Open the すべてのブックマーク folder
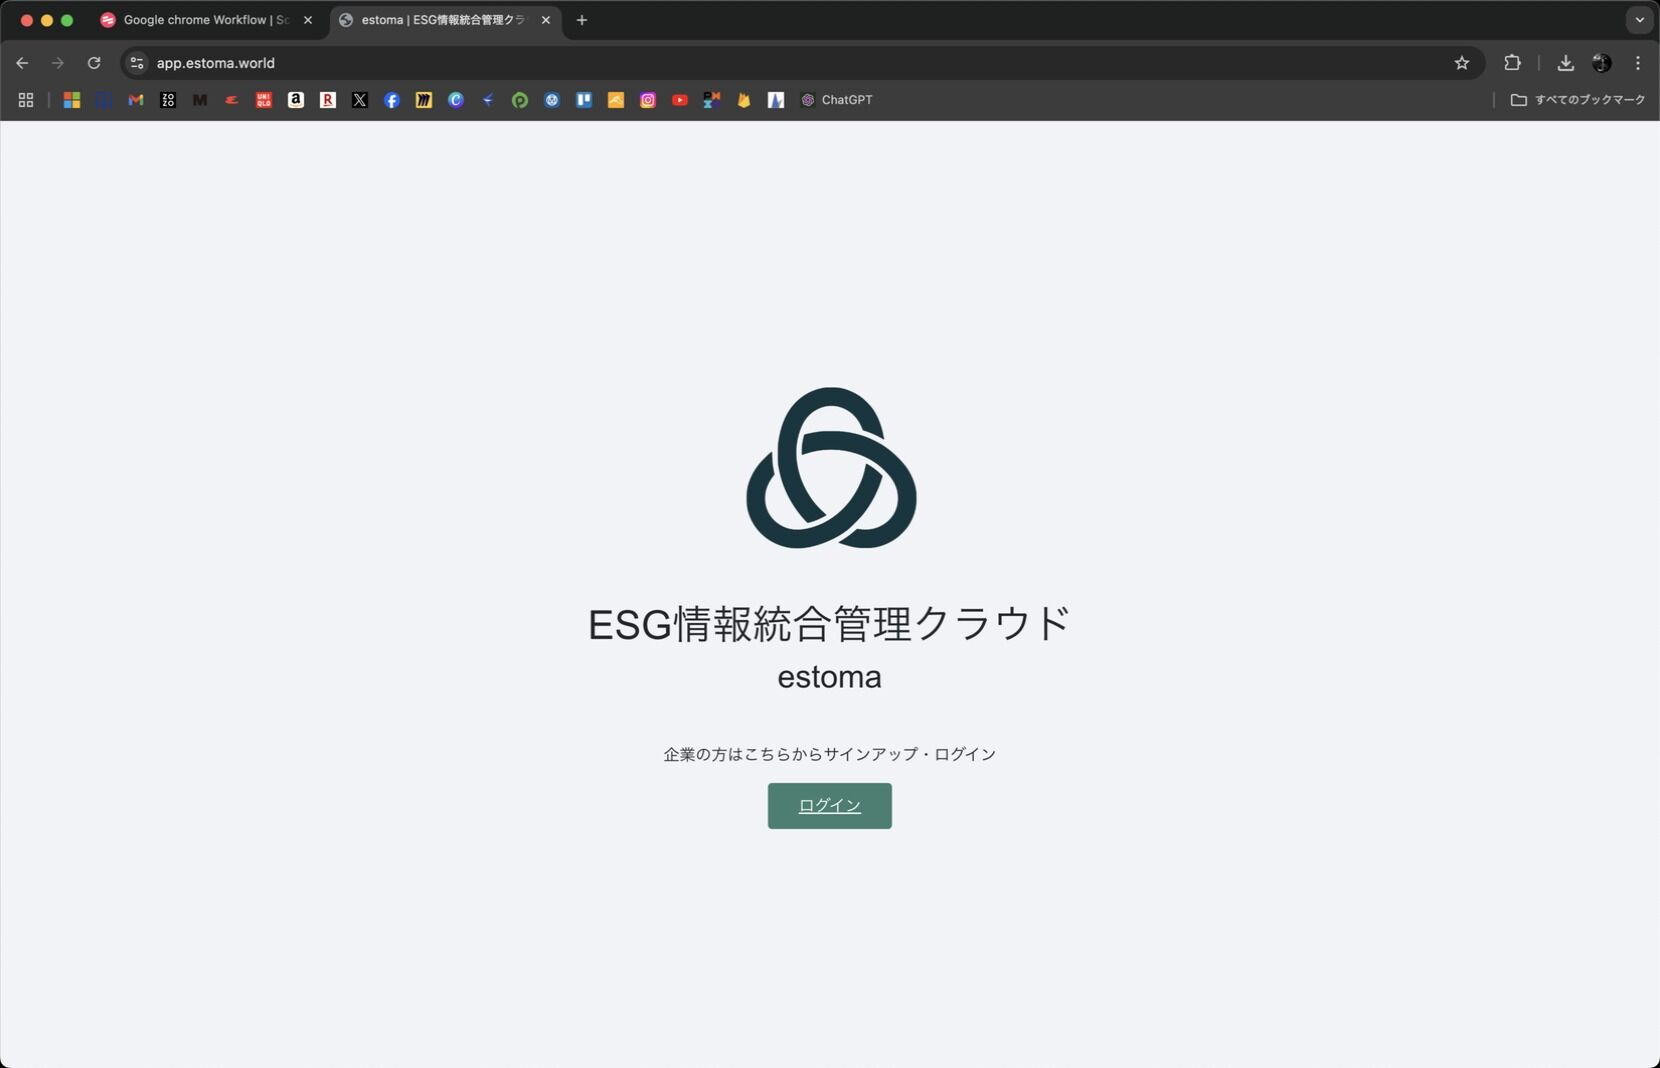The width and height of the screenshot is (1660, 1068). point(1578,100)
